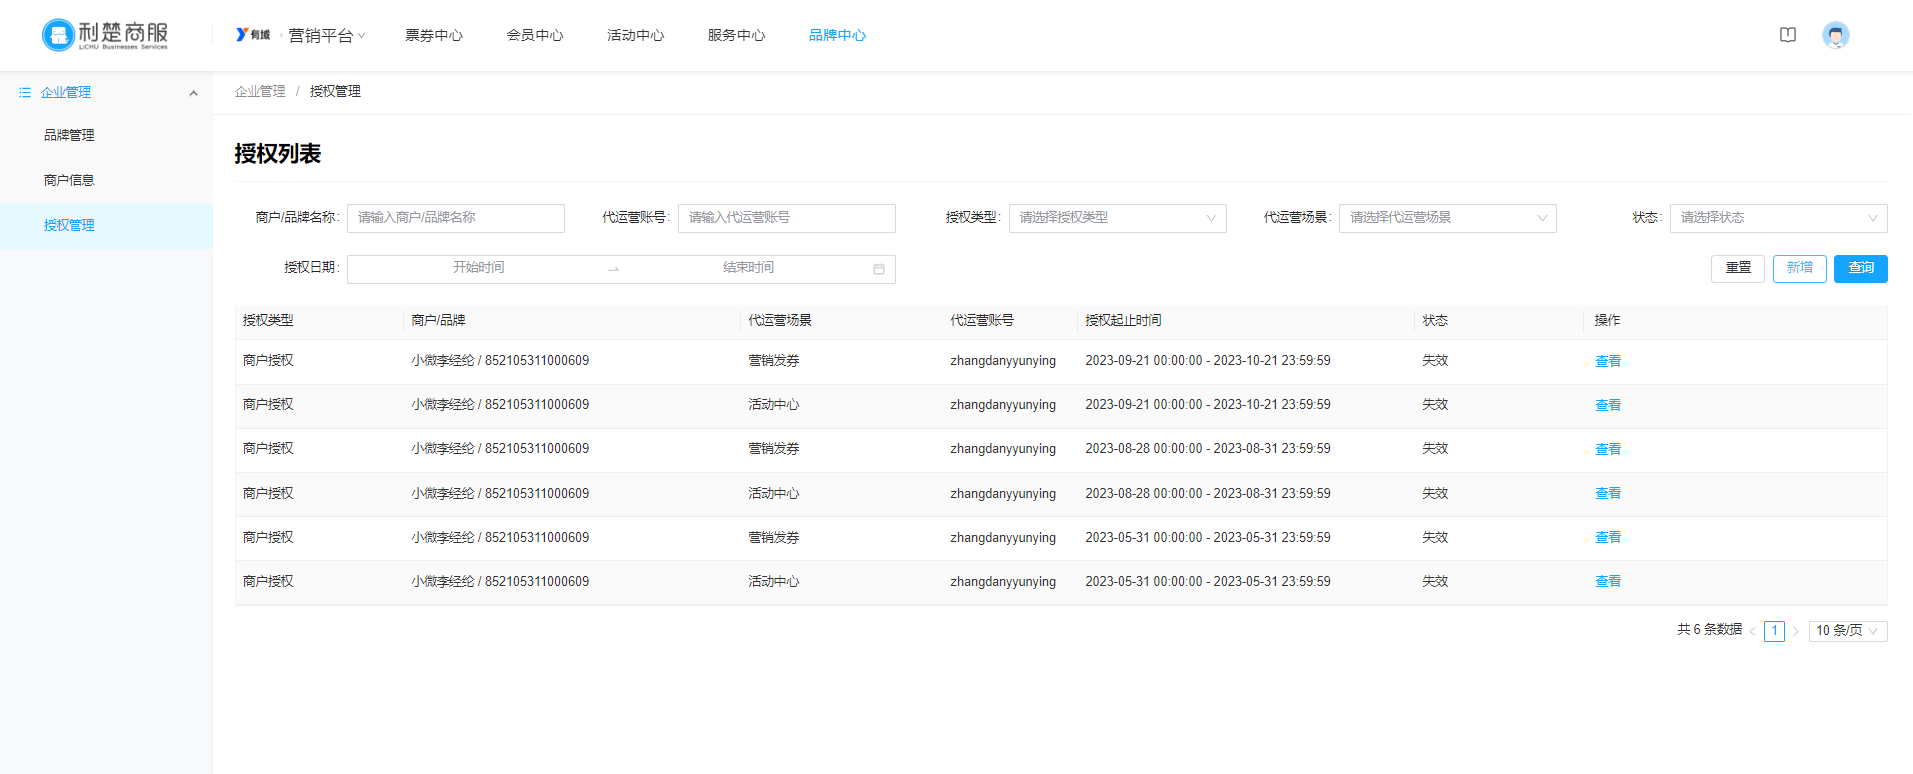Click page 1 in pagination
1913x774 pixels.
pos(1775,631)
